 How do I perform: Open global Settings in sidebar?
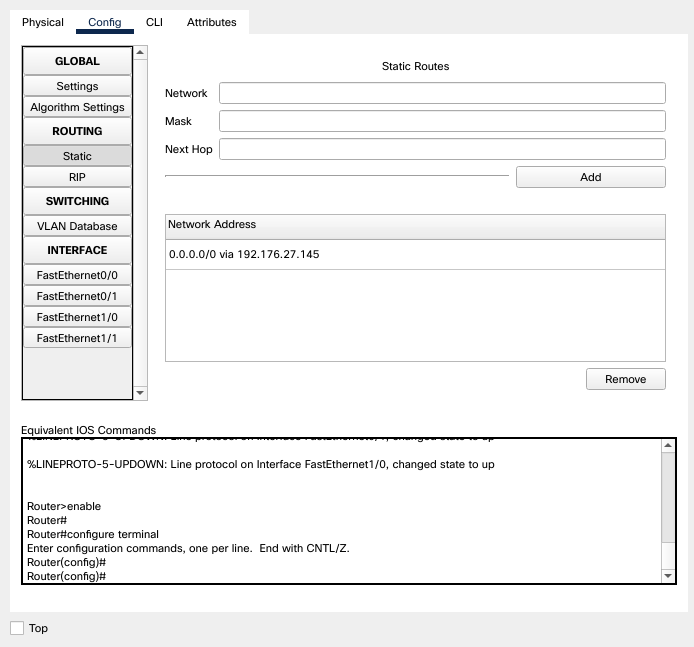click(77, 86)
